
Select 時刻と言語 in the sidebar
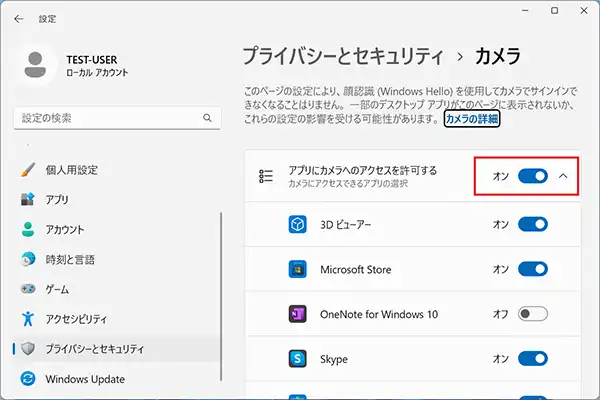pos(117,259)
